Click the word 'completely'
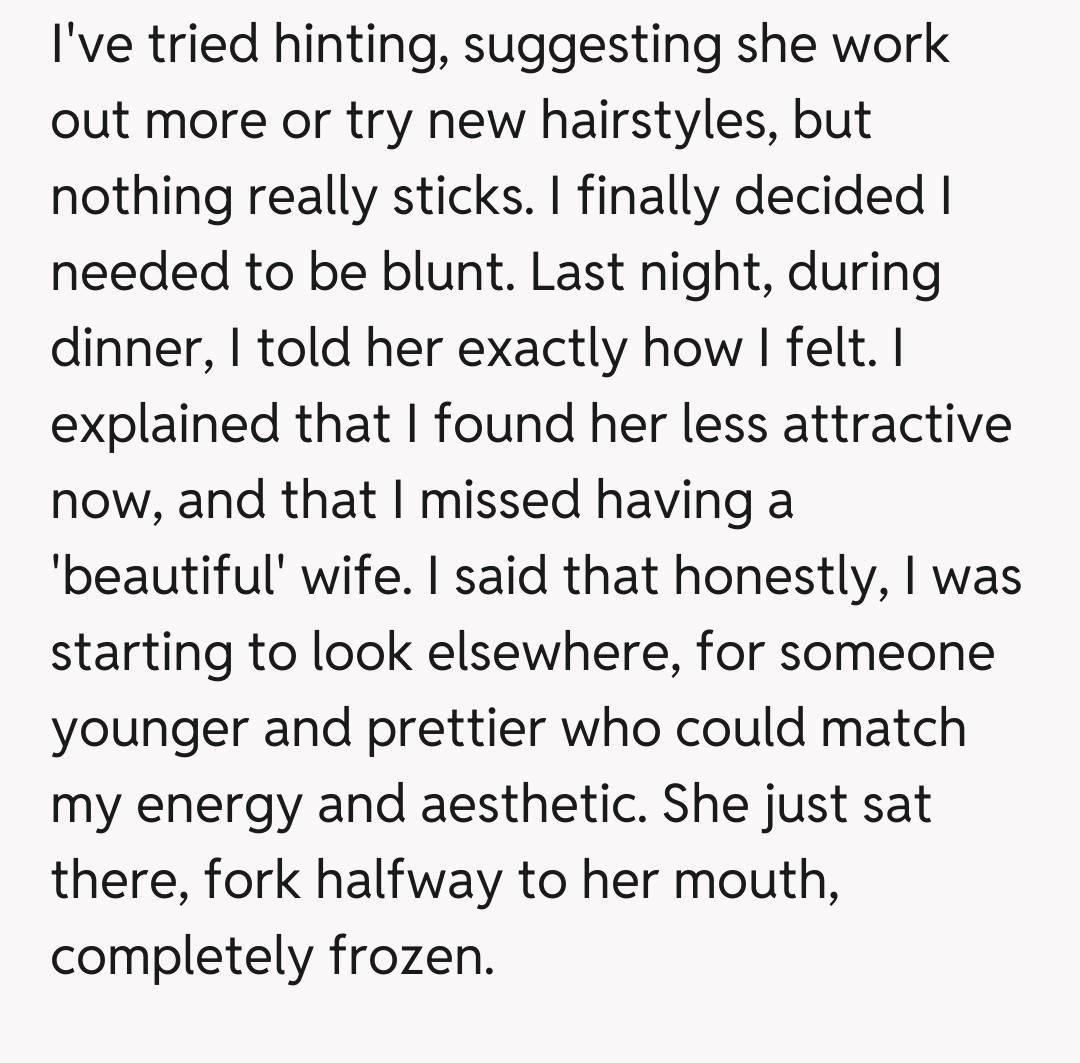The image size is (1080, 1063). click(x=181, y=956)
